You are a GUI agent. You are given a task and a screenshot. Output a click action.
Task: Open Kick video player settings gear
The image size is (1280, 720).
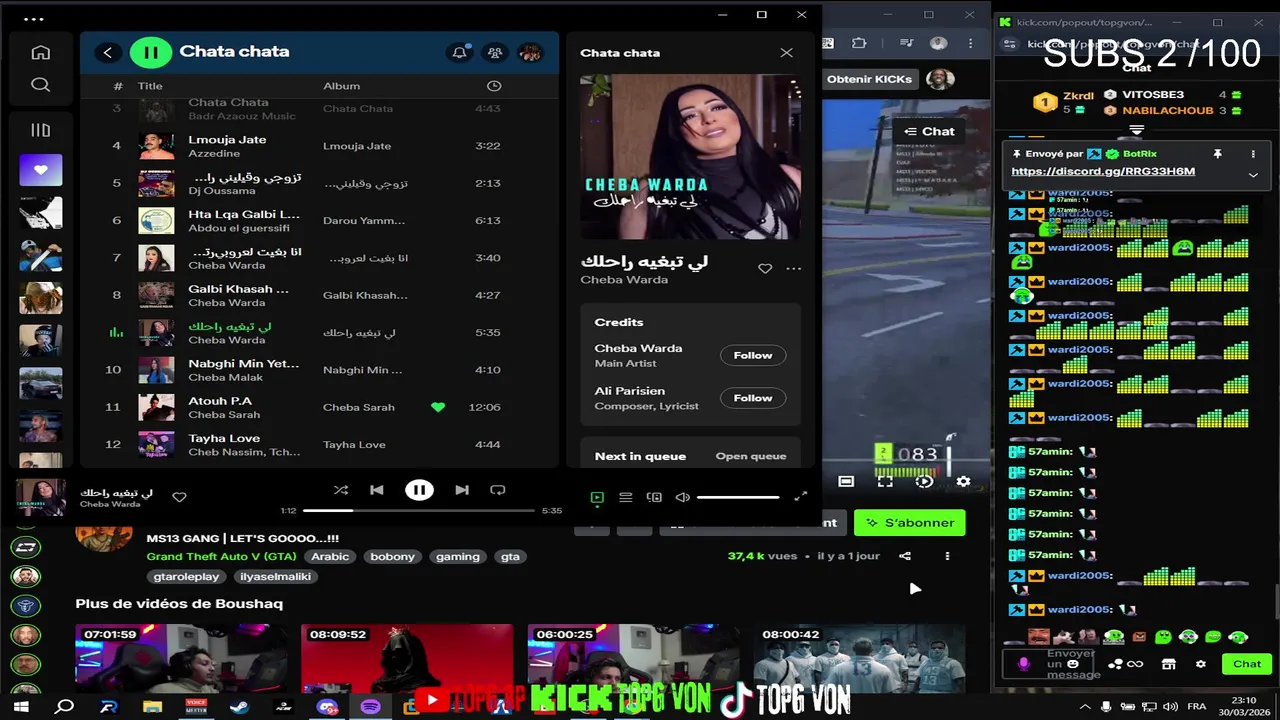coord(963,481)
